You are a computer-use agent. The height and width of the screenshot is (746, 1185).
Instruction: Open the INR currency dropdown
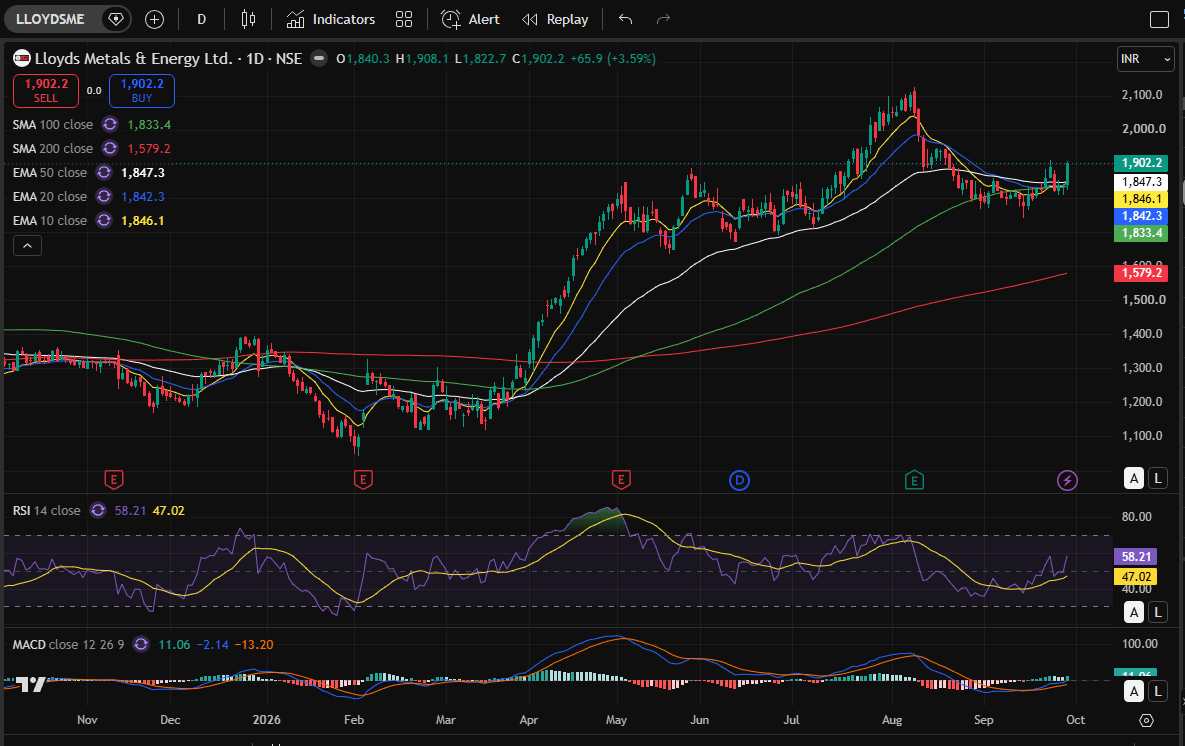1146,59
